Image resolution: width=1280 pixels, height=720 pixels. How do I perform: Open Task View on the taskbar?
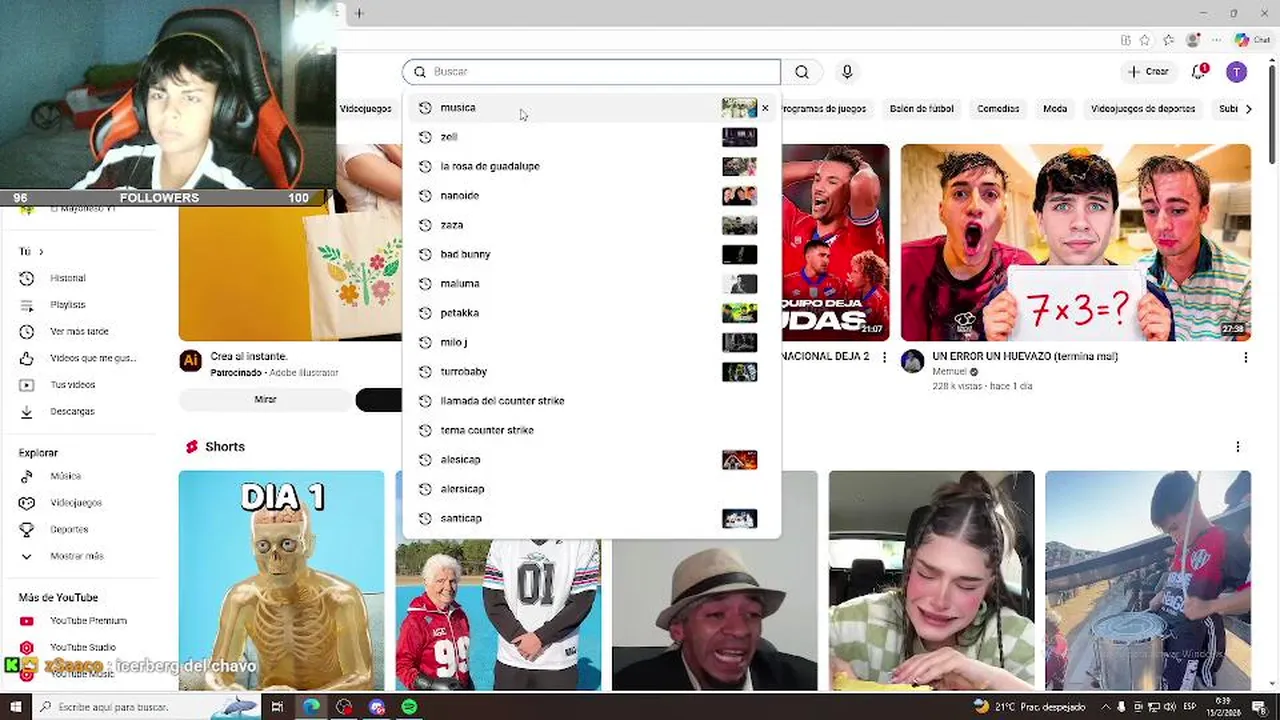(277, 707)
